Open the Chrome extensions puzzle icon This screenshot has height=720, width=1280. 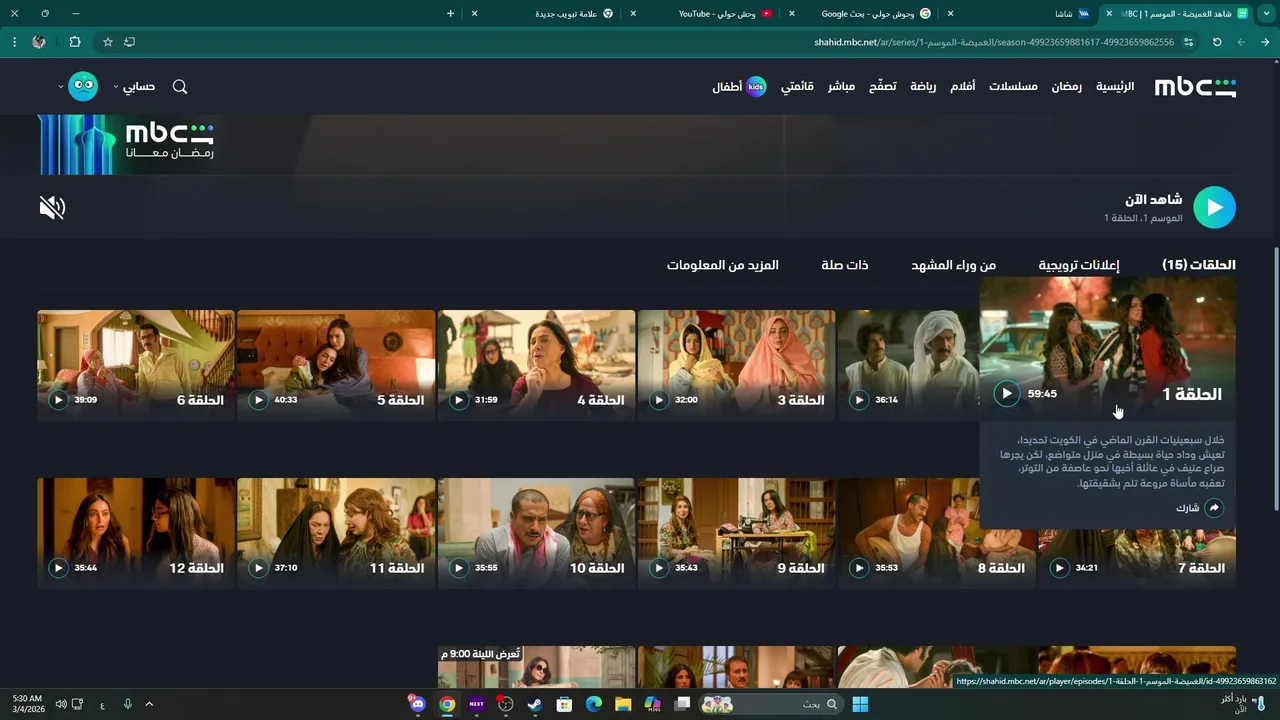75,42
